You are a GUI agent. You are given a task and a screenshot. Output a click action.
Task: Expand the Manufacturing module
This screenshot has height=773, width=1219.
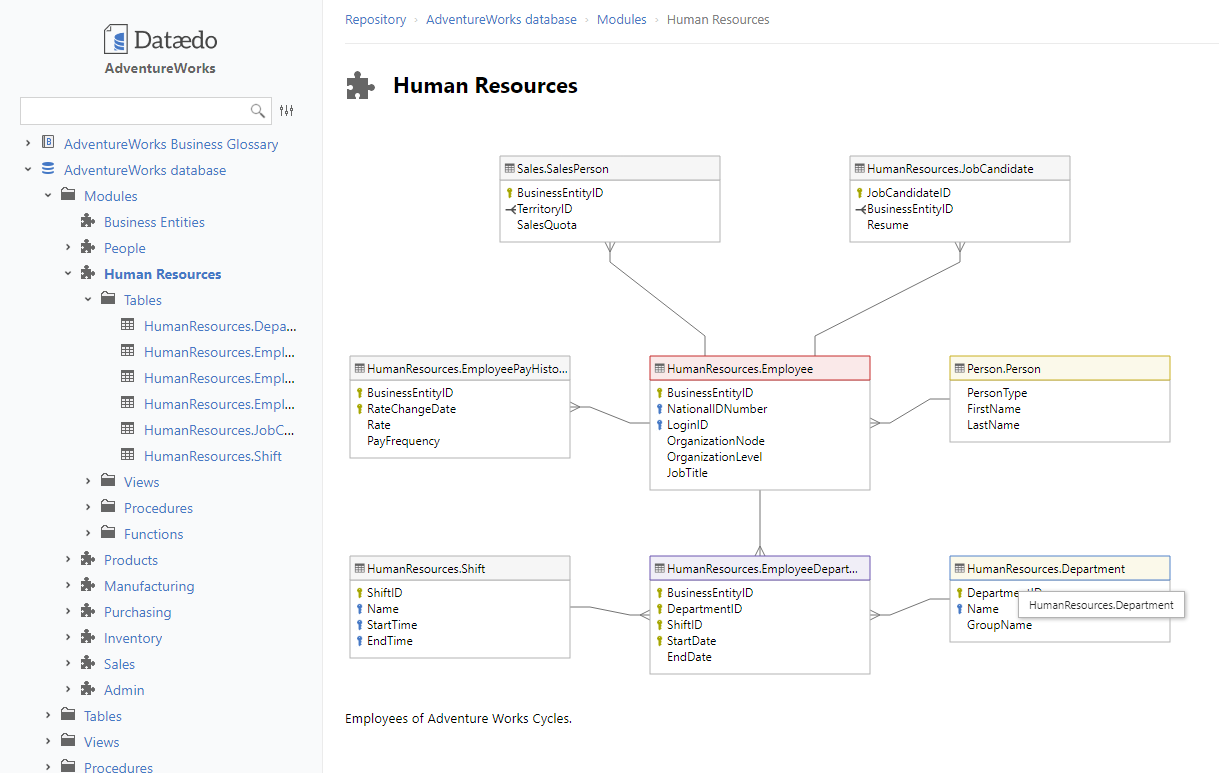pyautogui.click(x=68, y=585)
